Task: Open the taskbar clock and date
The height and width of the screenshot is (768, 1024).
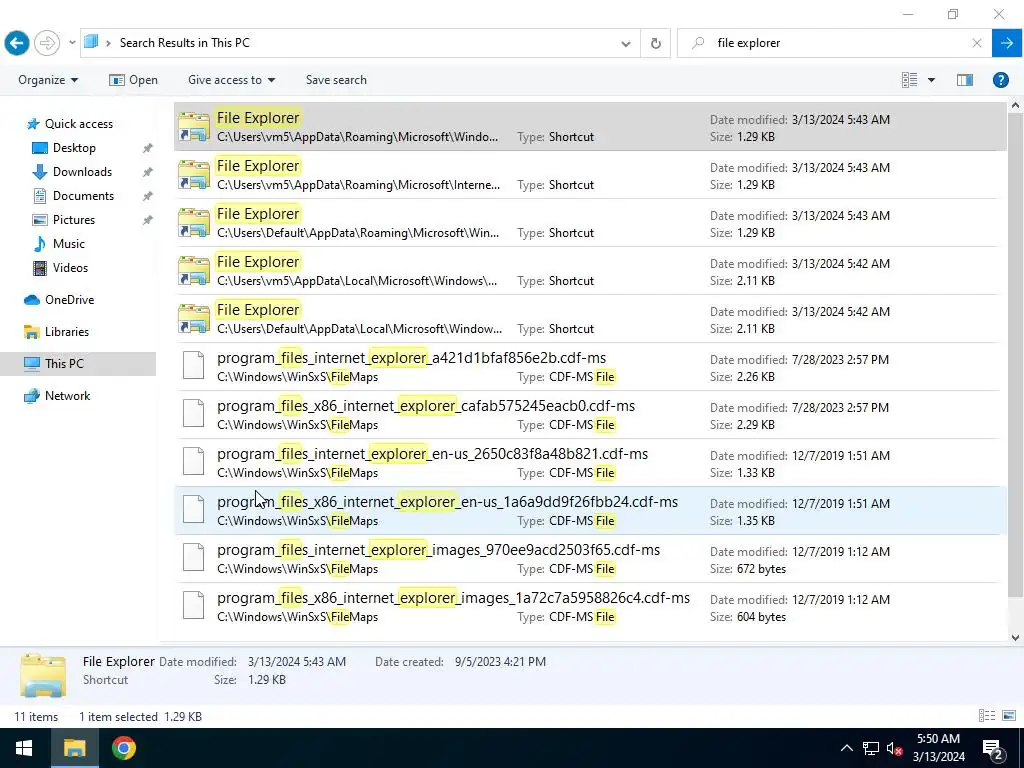Action: coord(938,748)
